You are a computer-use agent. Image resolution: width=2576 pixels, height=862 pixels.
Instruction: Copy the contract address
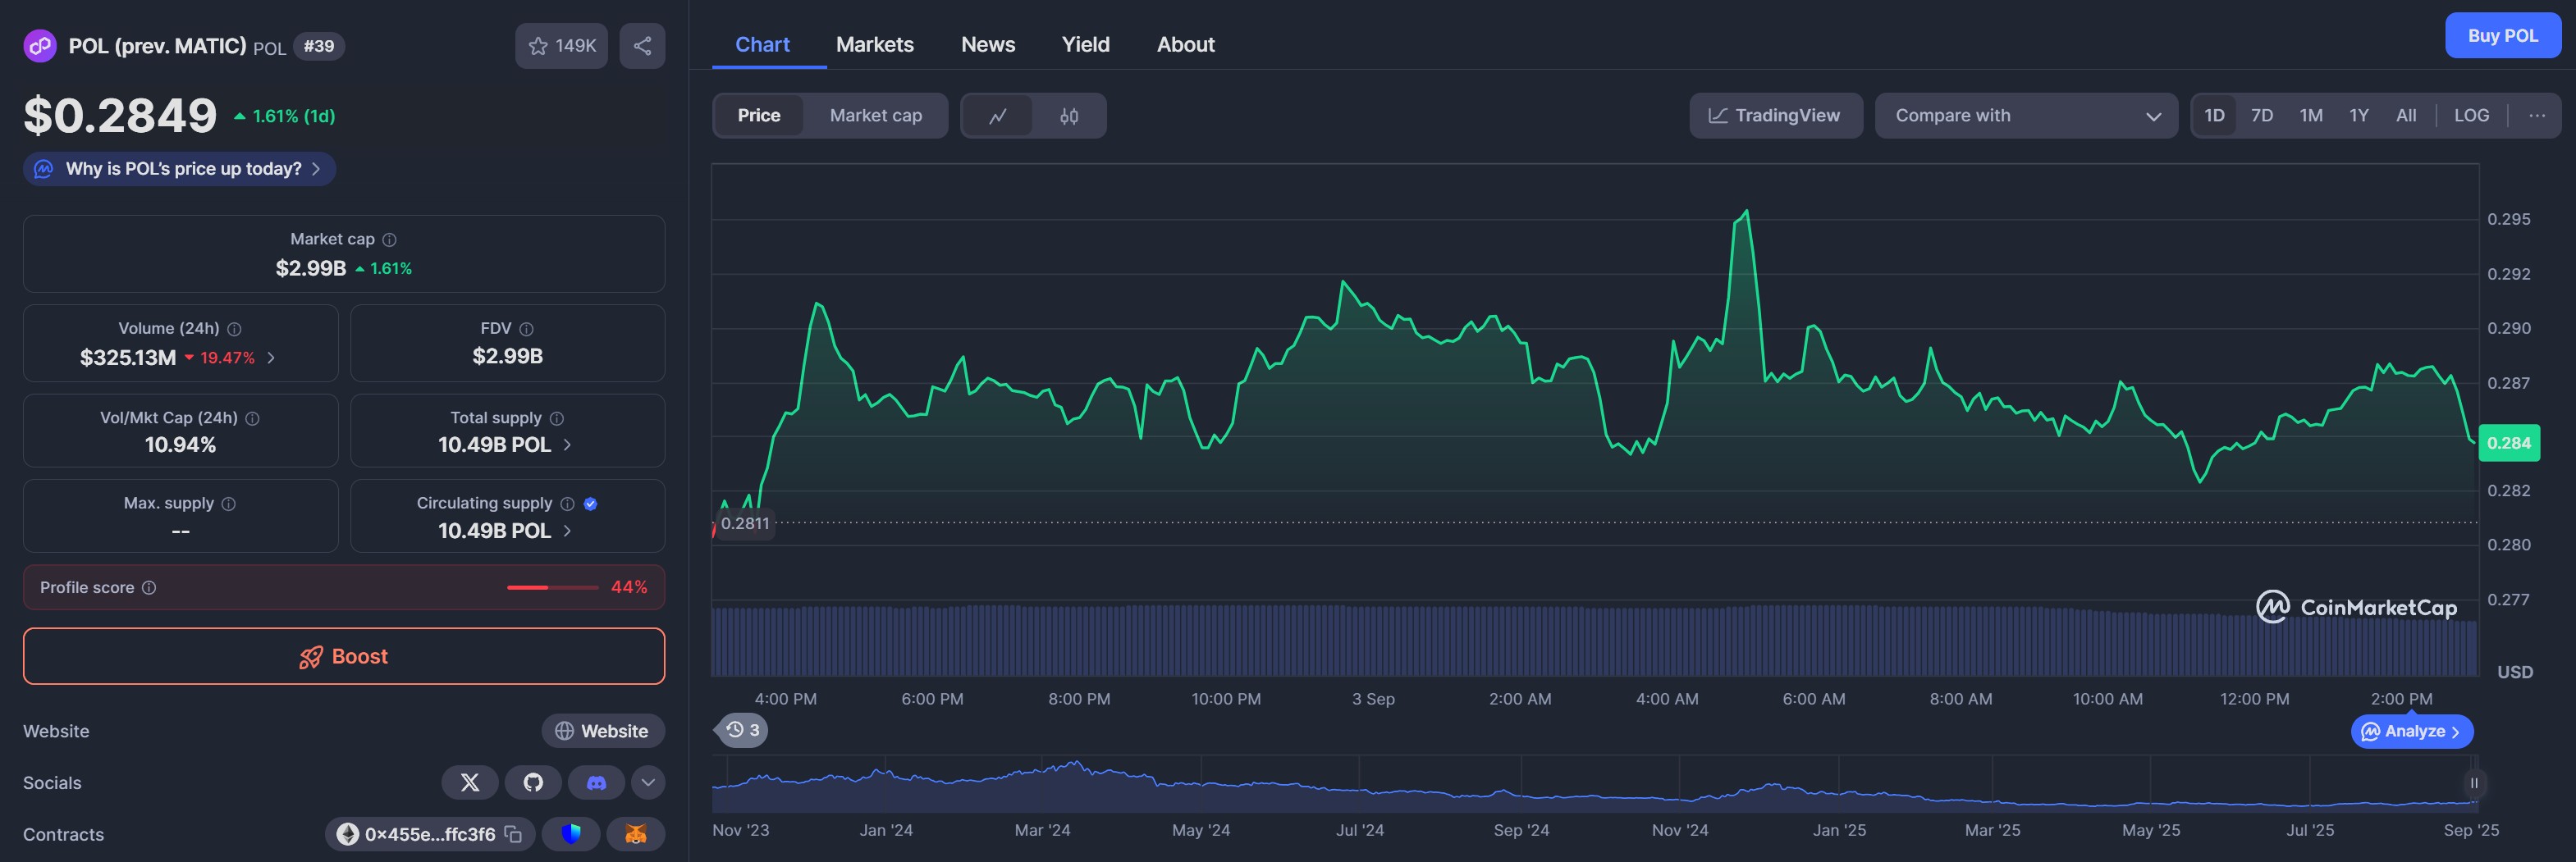pyautogui.click(x=514, y=834)
